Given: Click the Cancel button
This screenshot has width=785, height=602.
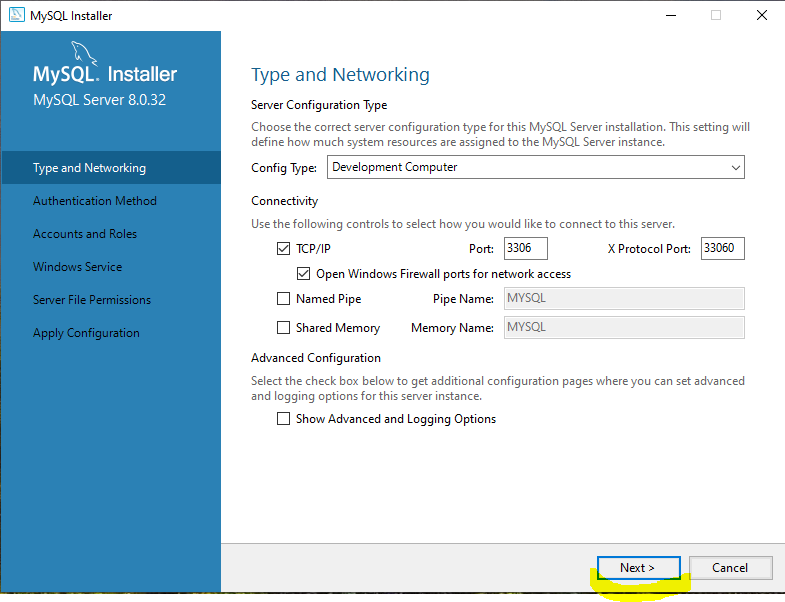Looking at the screenshot, I should pyautogui.click(x=730, y=567).
